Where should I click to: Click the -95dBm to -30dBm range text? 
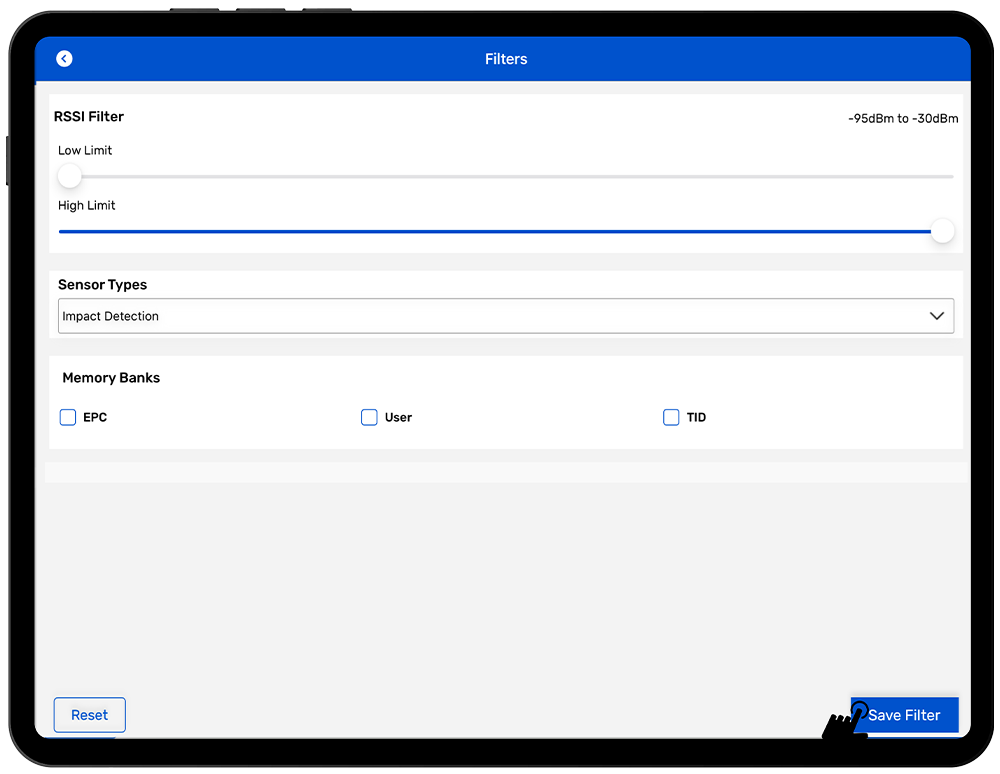tap(903, 118)
